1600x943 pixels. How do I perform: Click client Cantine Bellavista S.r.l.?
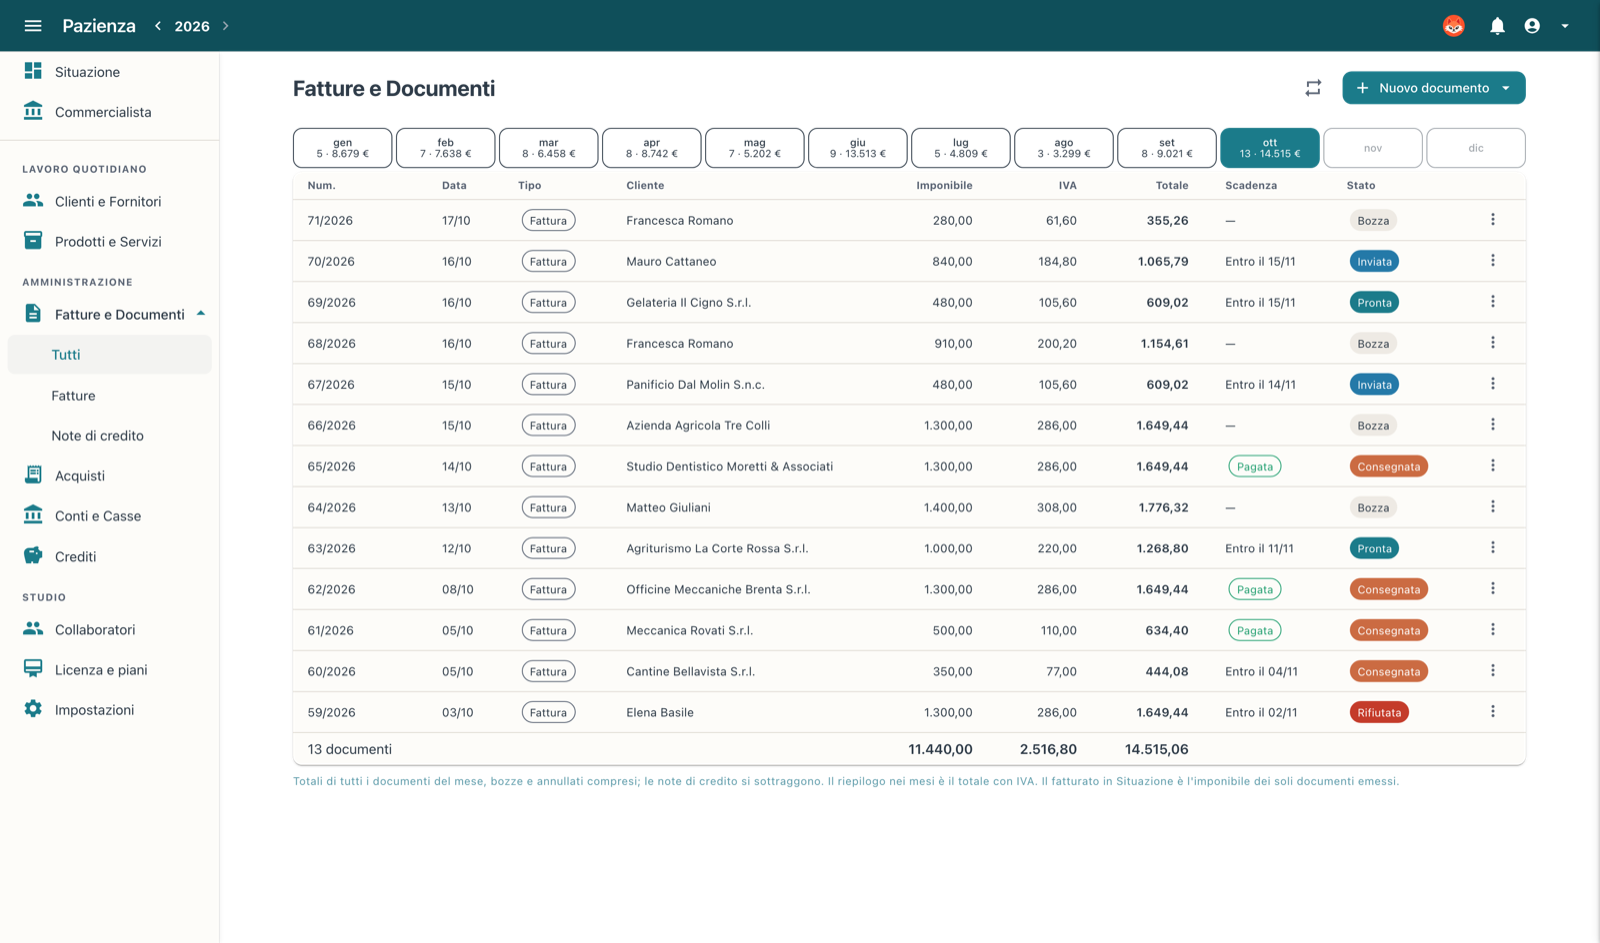[x=690, y=672]
